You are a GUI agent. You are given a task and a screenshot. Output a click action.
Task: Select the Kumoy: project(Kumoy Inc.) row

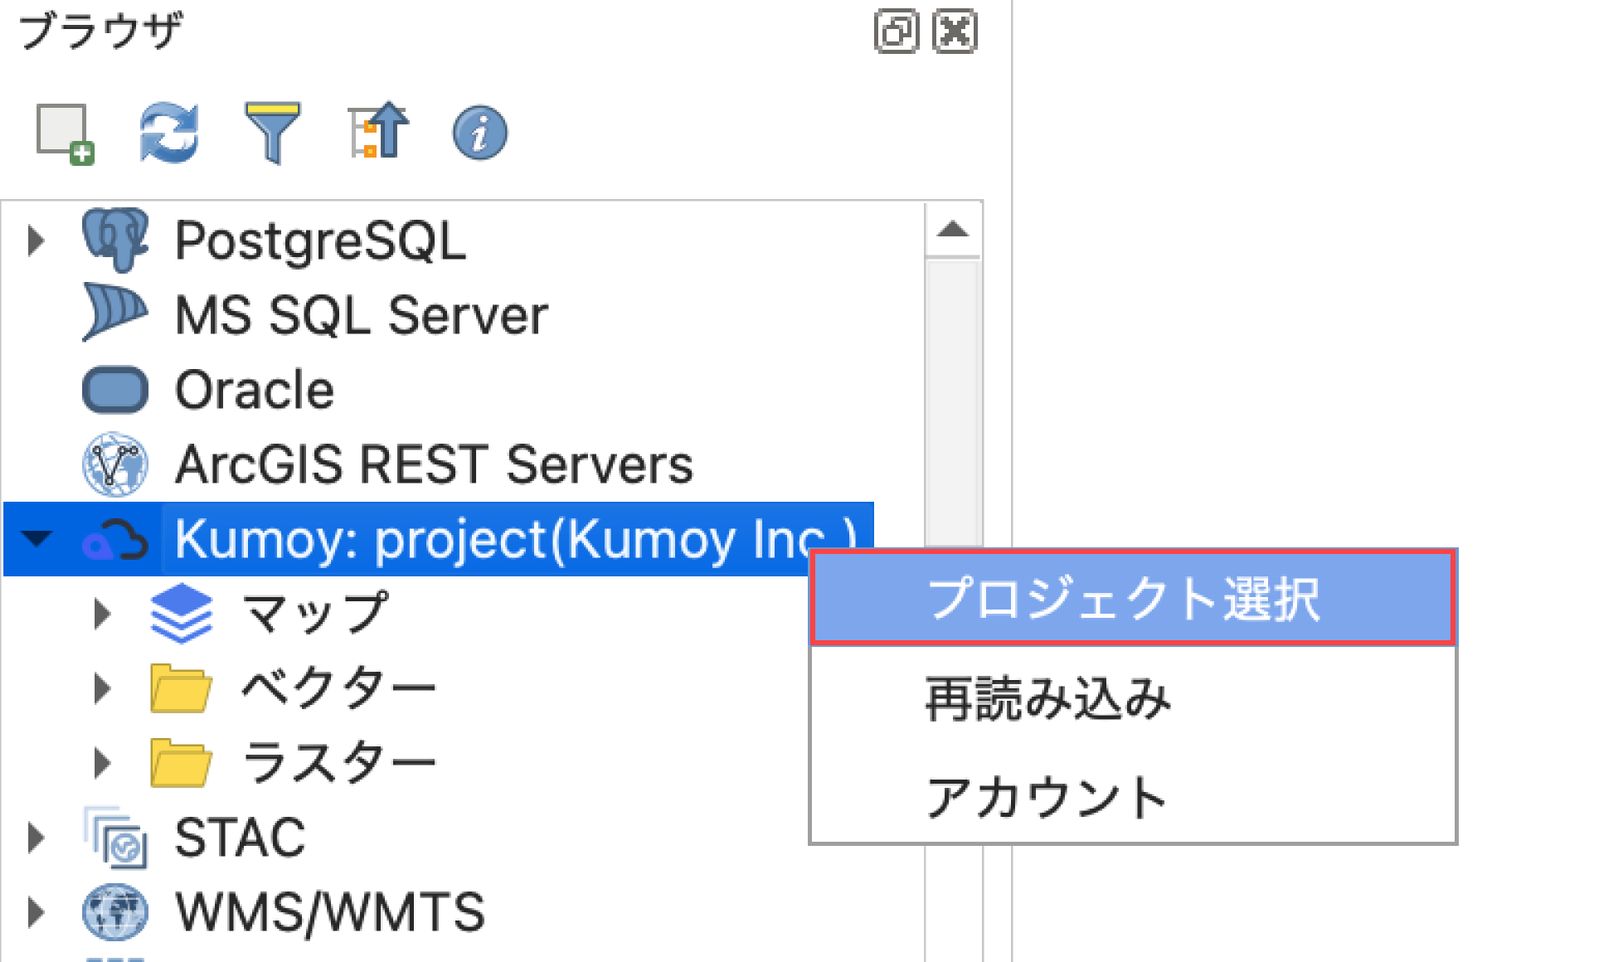[x=438, y=540]
